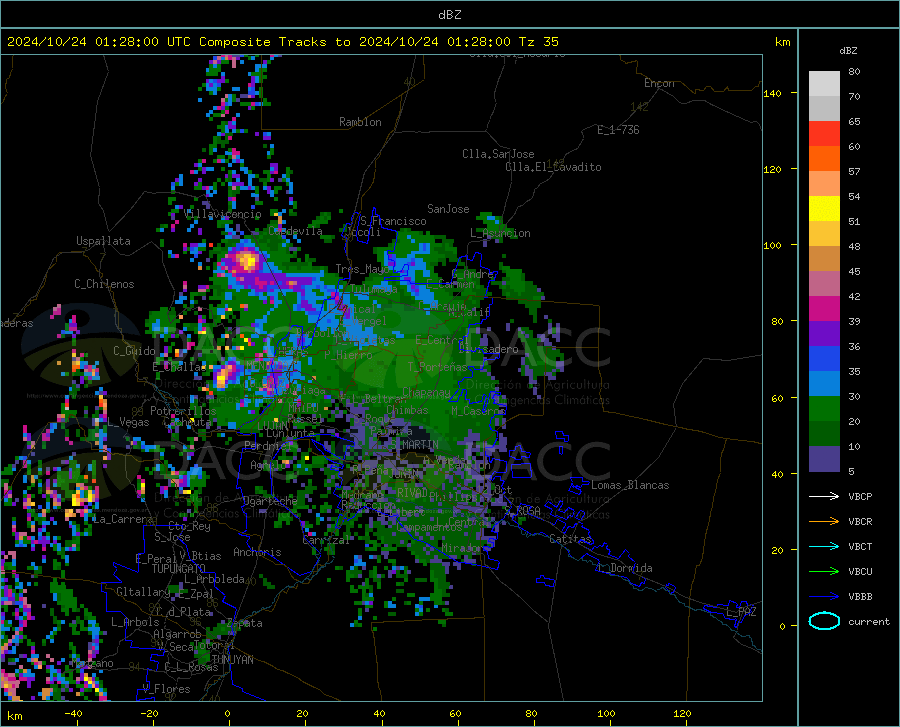The height and width of the screenshot is (727, 900).
Task: Click the 'Encon' place label on map
Action: tap(659, 83)
